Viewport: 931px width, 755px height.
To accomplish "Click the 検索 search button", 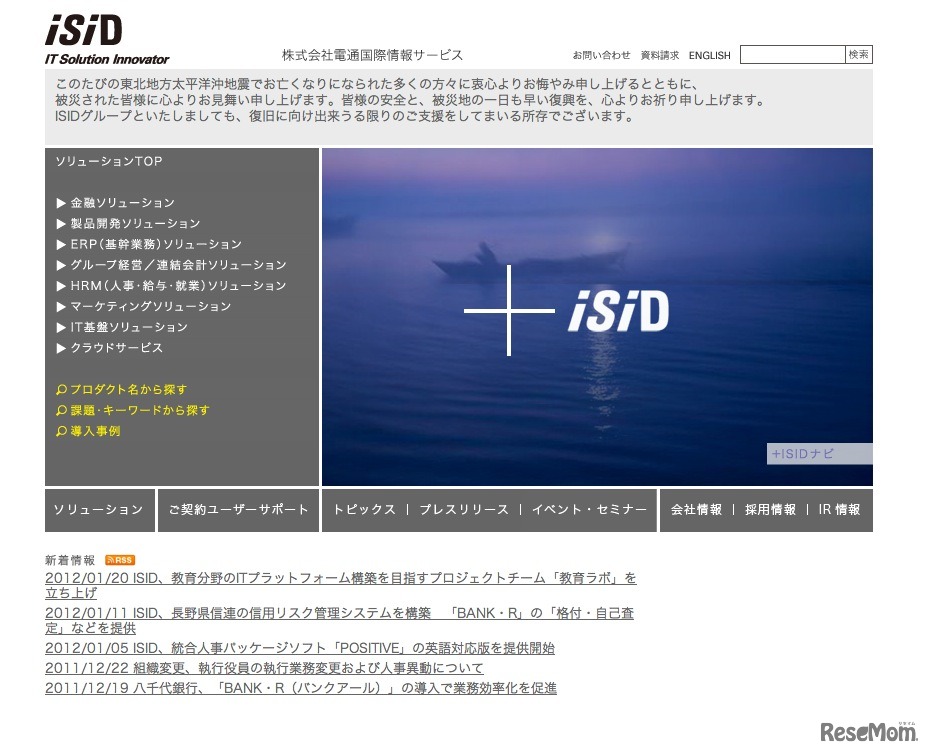I will (x=859, y=55).
